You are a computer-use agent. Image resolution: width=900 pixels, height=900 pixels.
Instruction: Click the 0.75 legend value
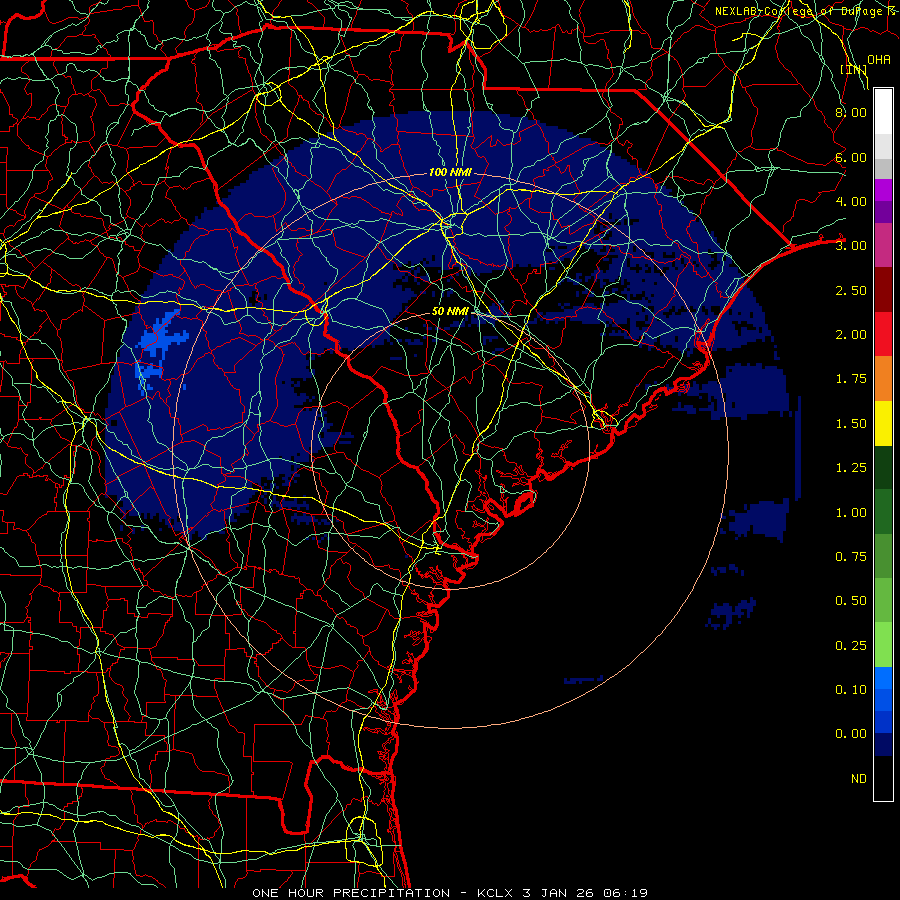click(x=851, y=557)
